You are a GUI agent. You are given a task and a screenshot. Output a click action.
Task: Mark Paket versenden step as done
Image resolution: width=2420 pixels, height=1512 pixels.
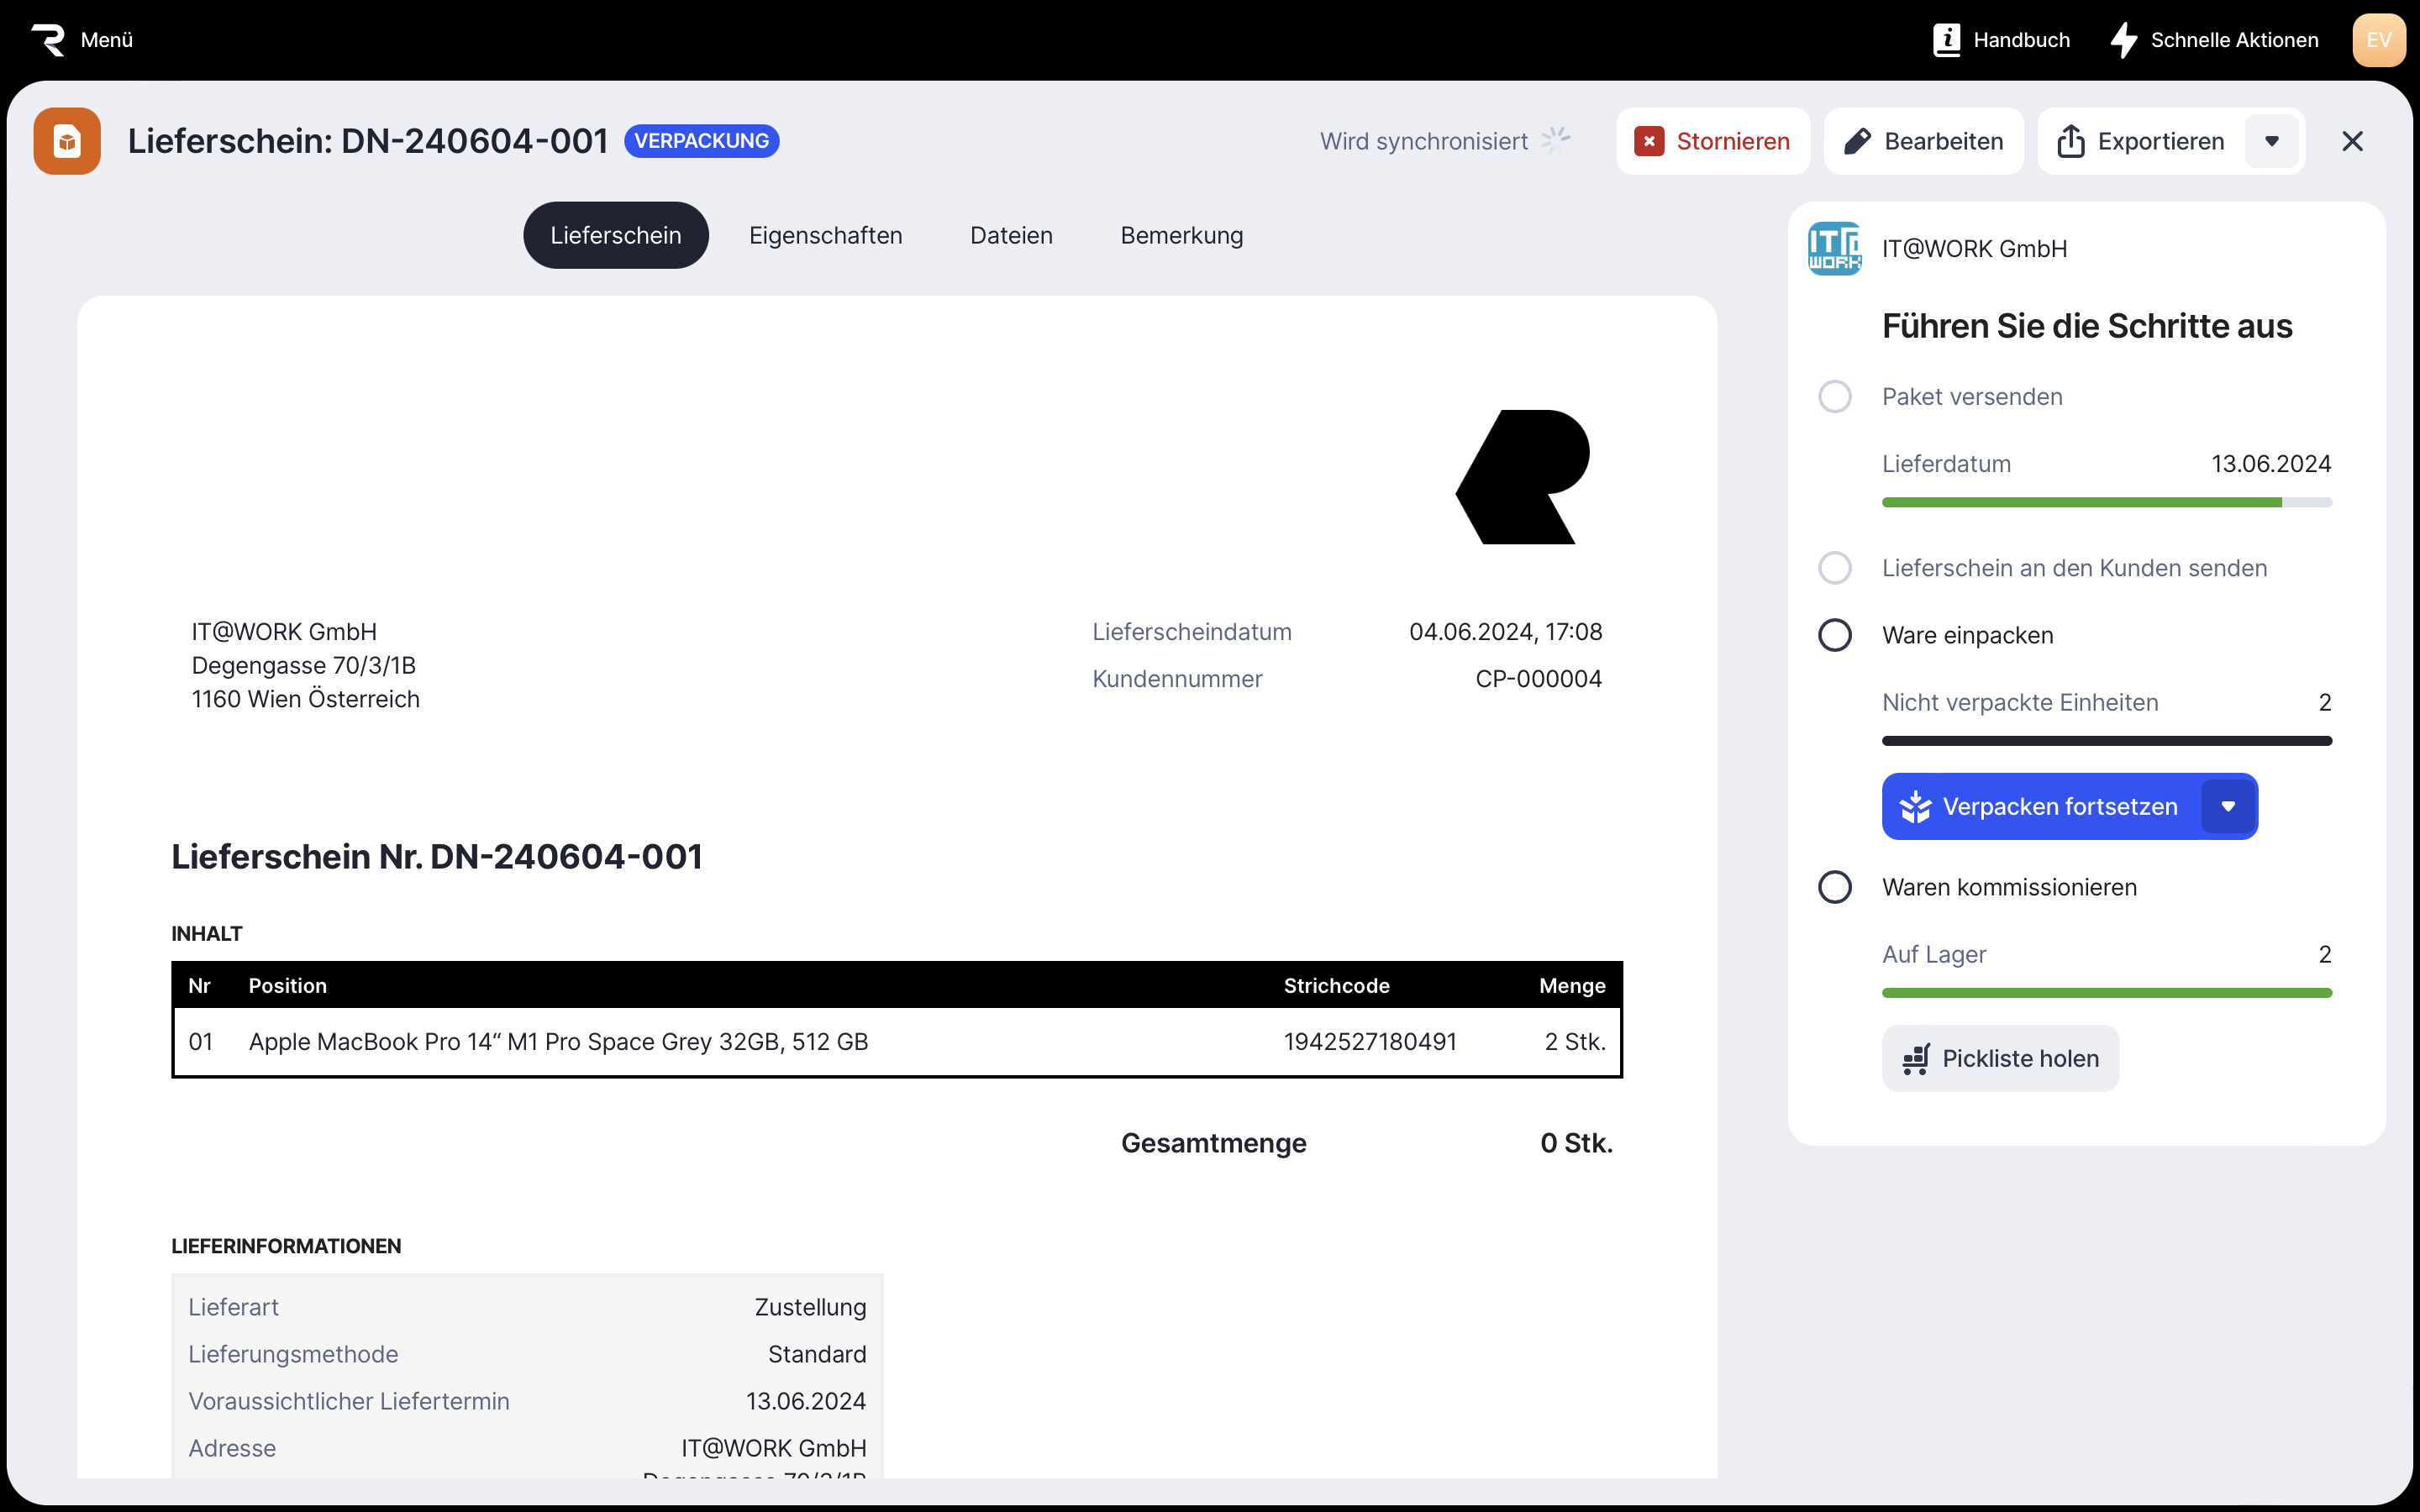1834,397
